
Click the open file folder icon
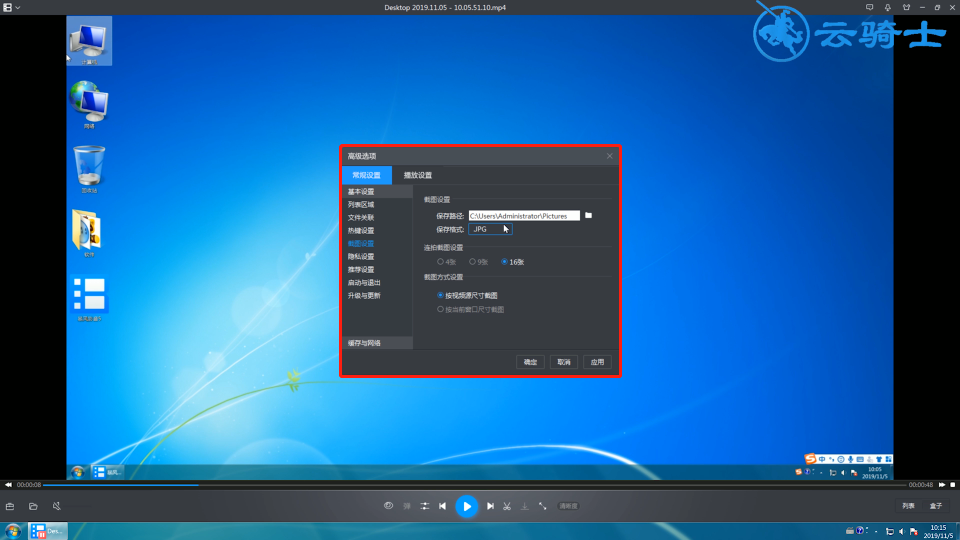(33, 506)
